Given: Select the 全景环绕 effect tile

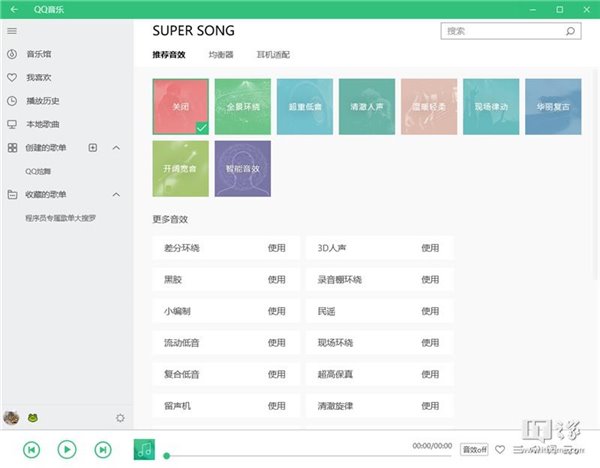Looking at the screenshot, I should click(243, 107).
